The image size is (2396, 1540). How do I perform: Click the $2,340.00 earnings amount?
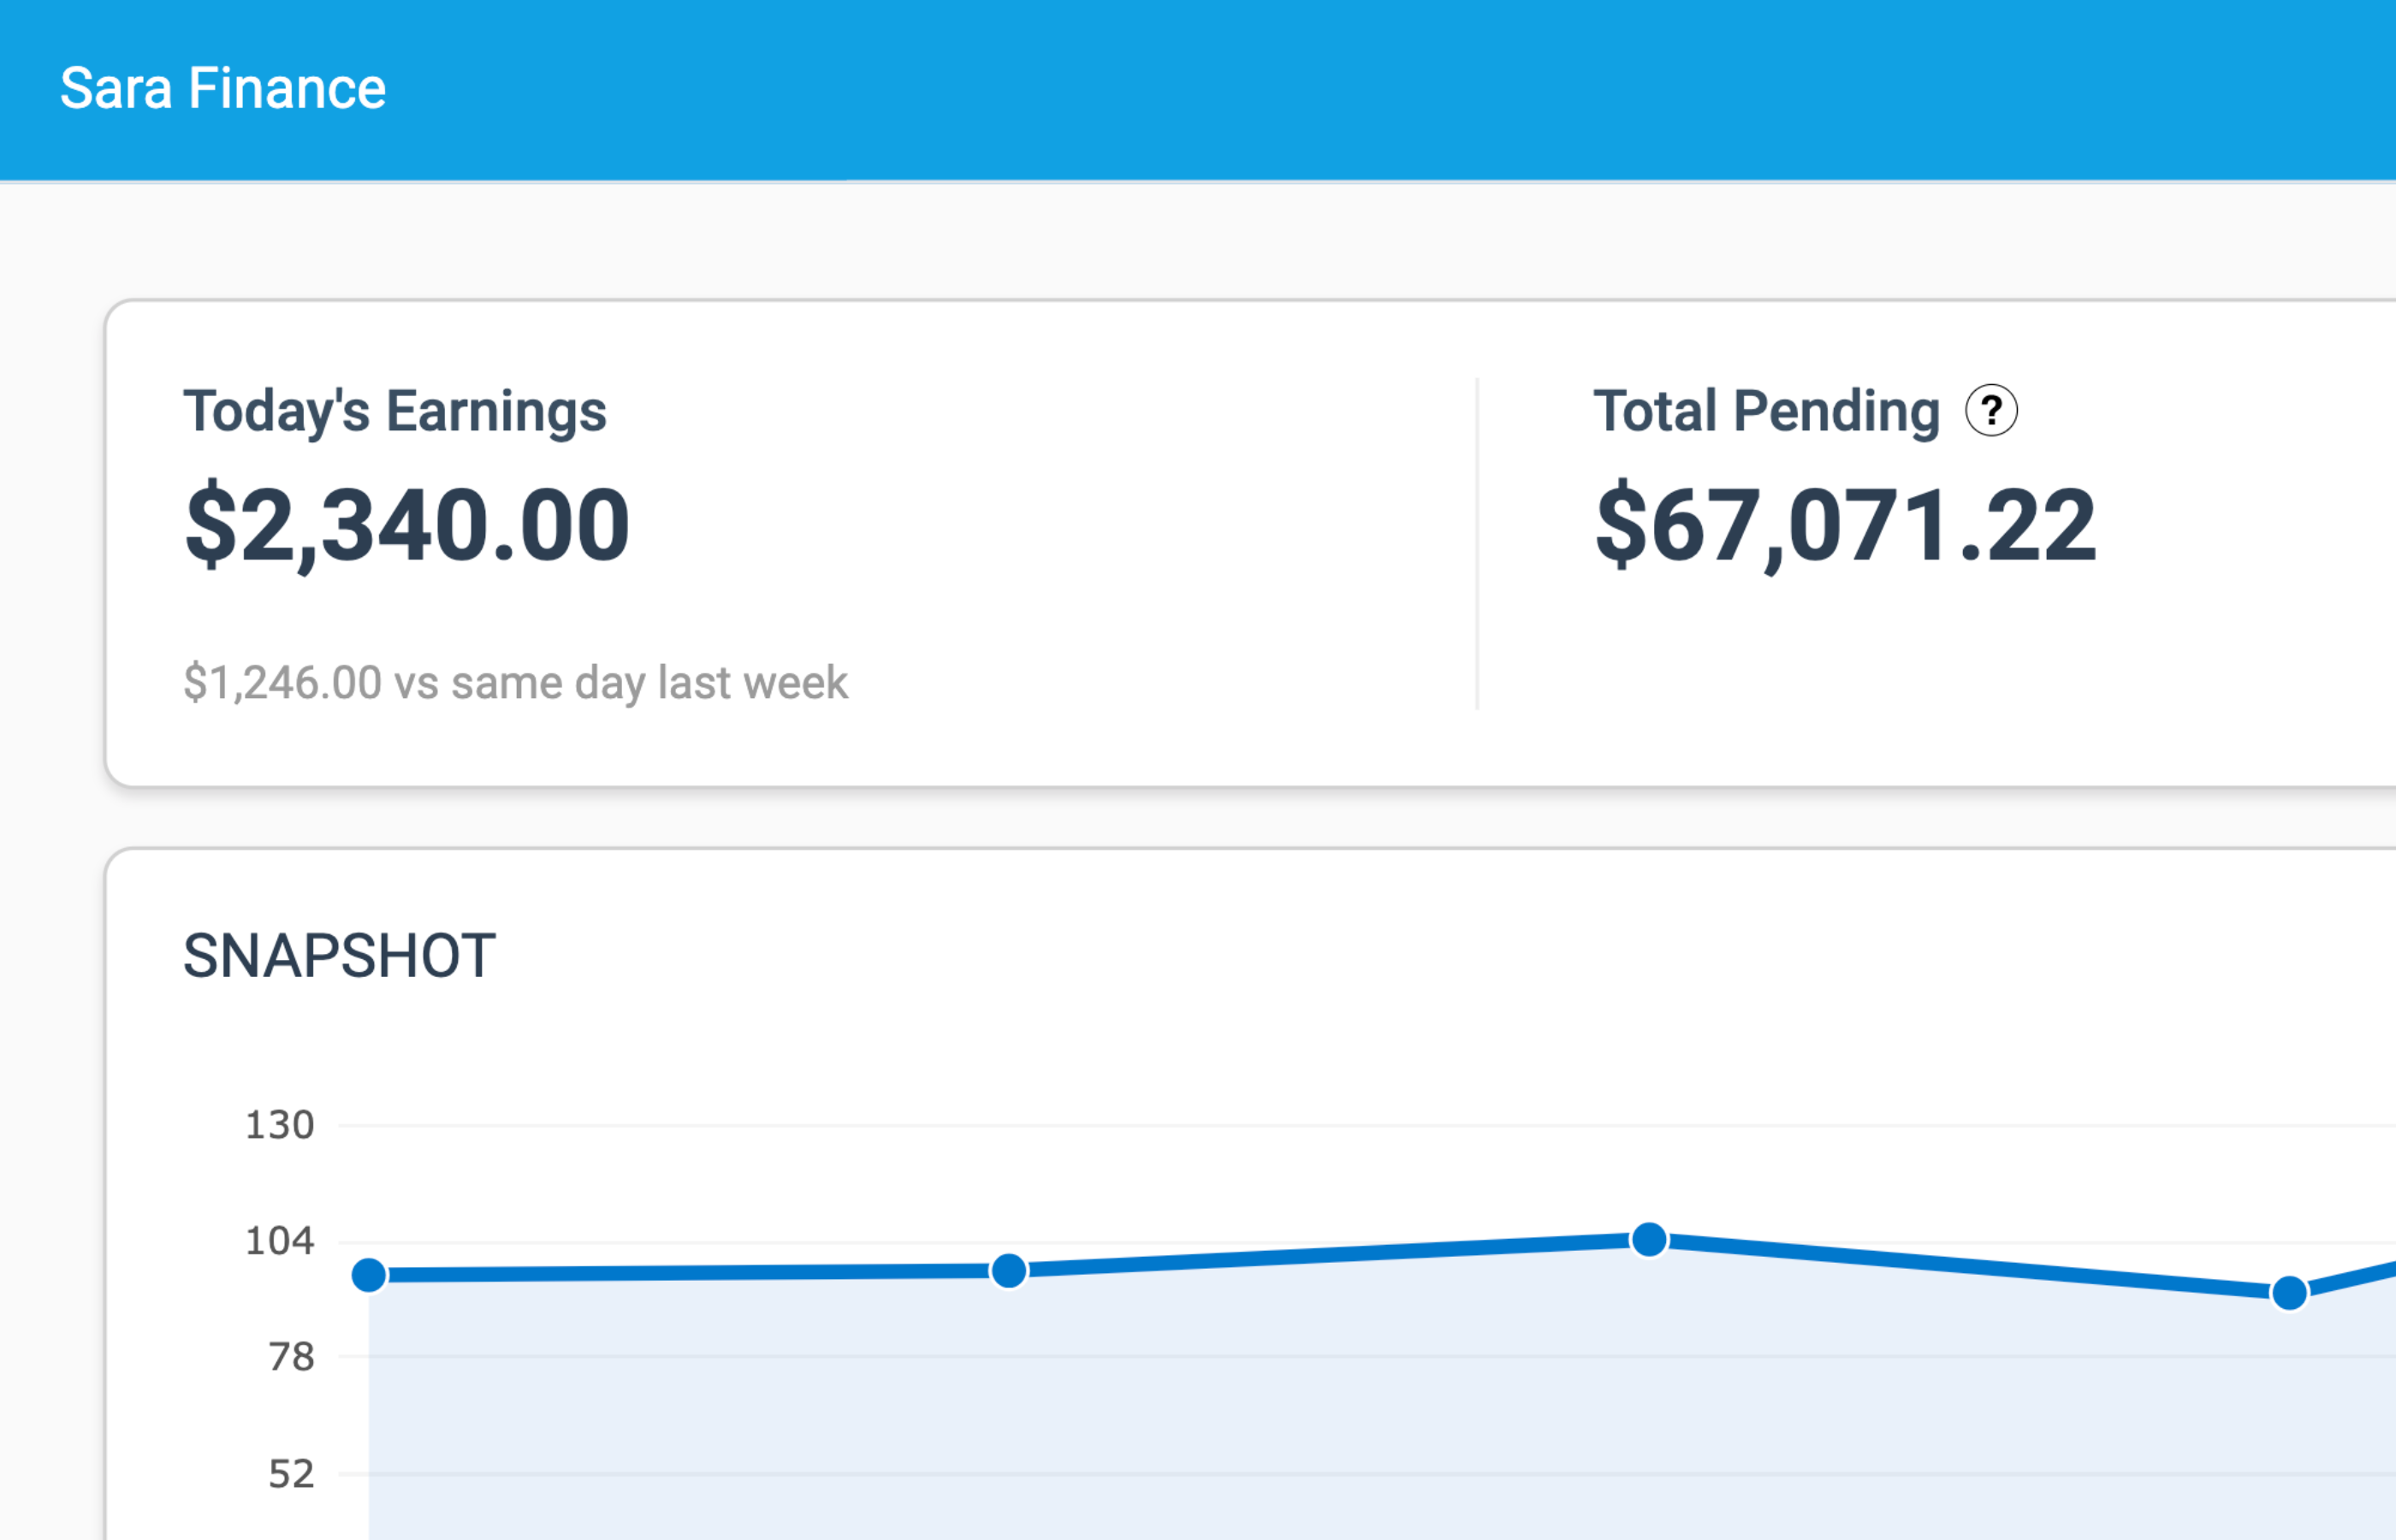click(x=407, y=525)
